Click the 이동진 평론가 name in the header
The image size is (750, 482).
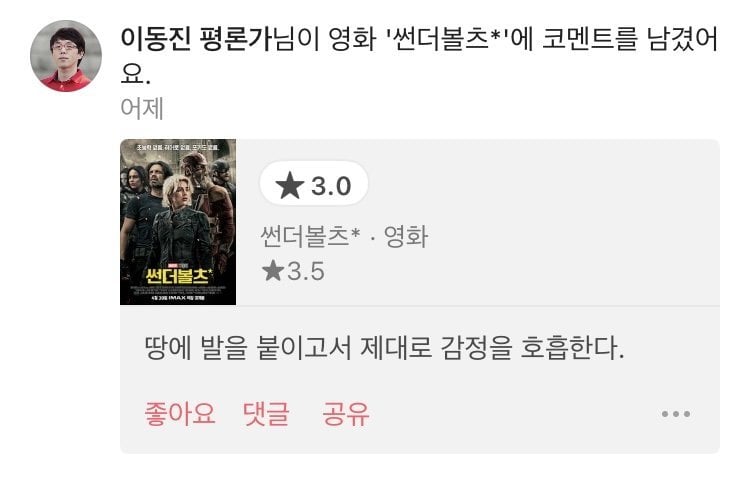pyautogui.click(x=198, y=38)
